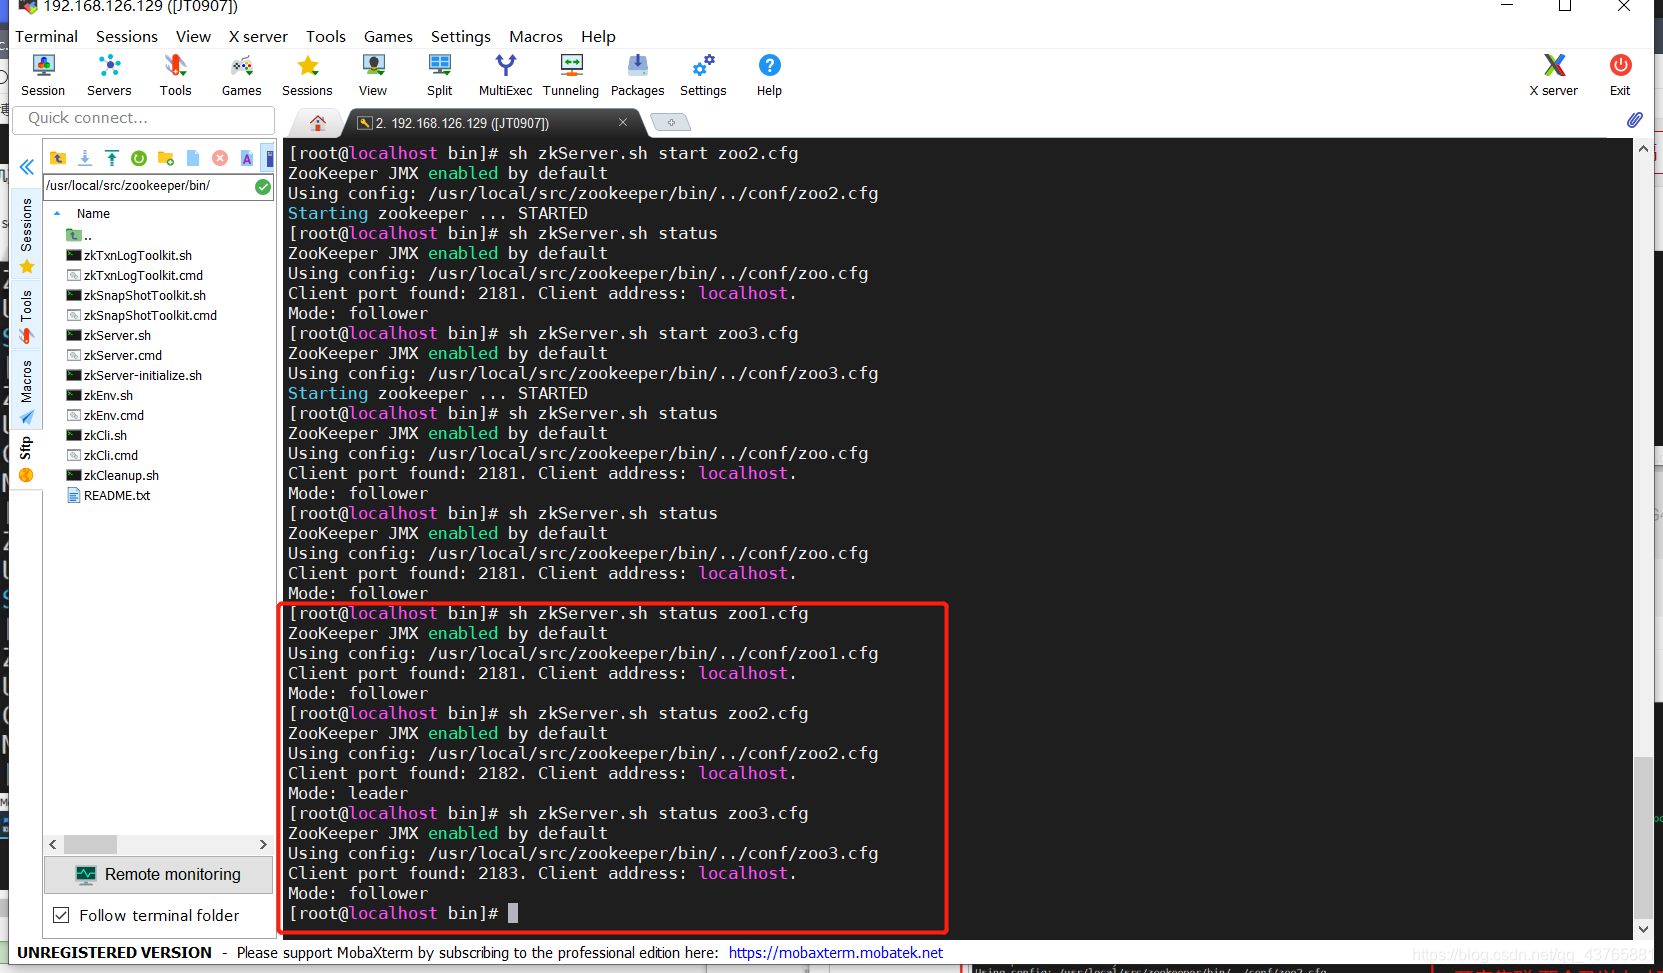The height and width of the screenshot is (973, 1663).
Task: Open the Tunneling toolbar icon
Action: point(571,75)
